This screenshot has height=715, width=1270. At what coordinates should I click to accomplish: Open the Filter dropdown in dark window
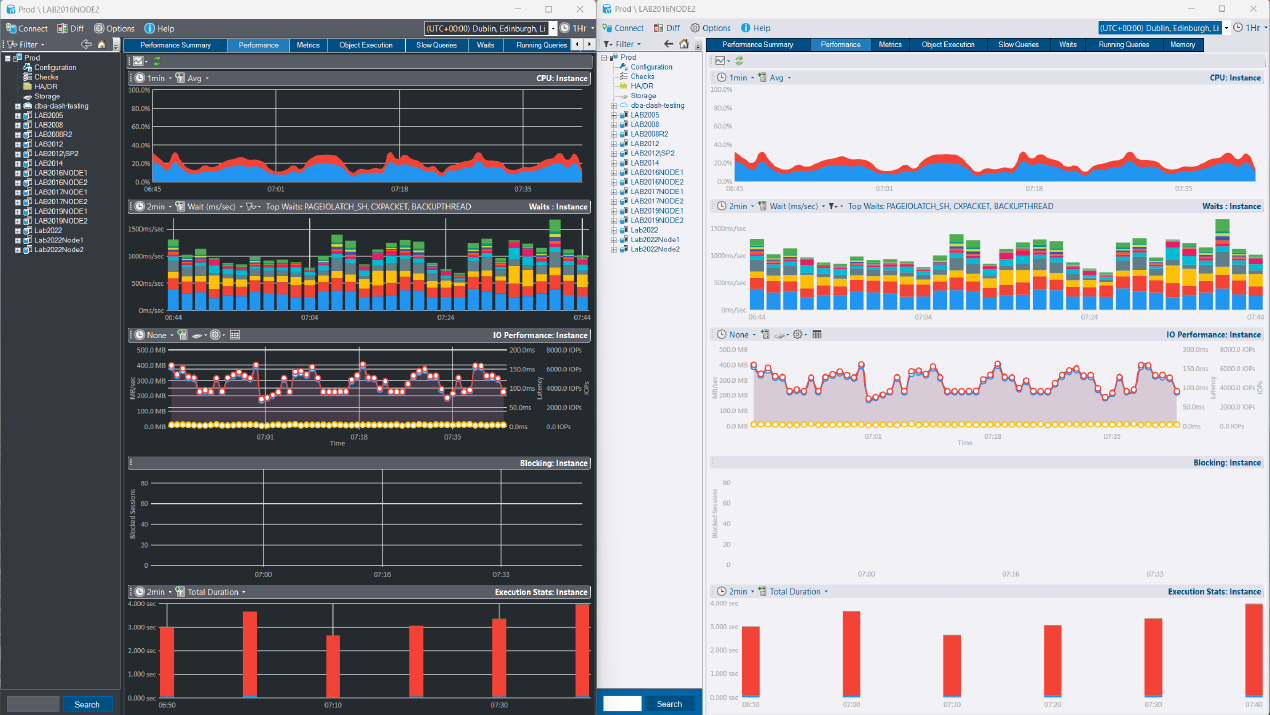click(x=25, y=44)
